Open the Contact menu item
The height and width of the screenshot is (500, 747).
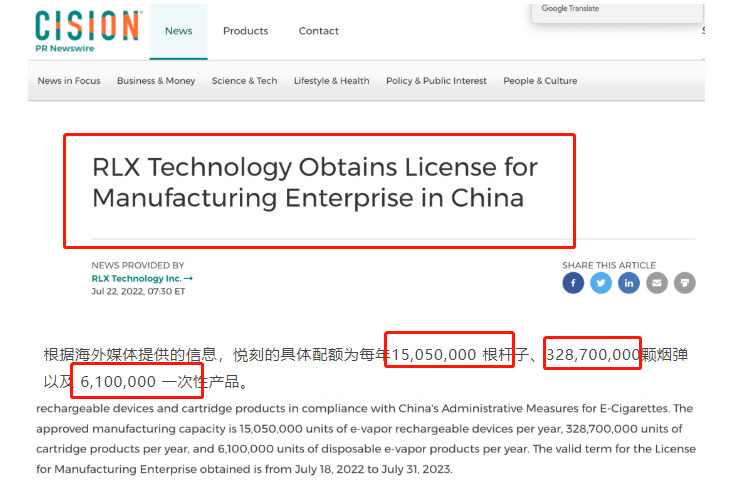(x=319, y=31)
